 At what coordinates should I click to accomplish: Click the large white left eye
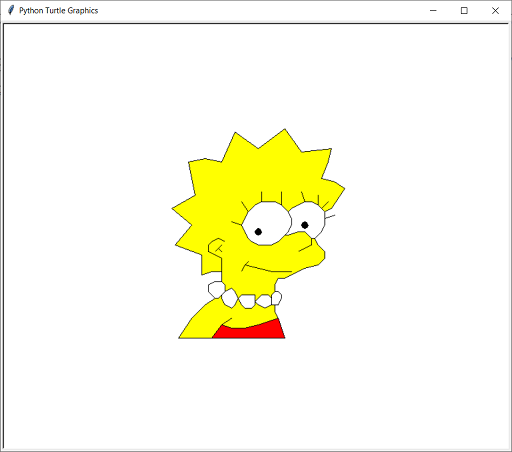pos(267,223)
